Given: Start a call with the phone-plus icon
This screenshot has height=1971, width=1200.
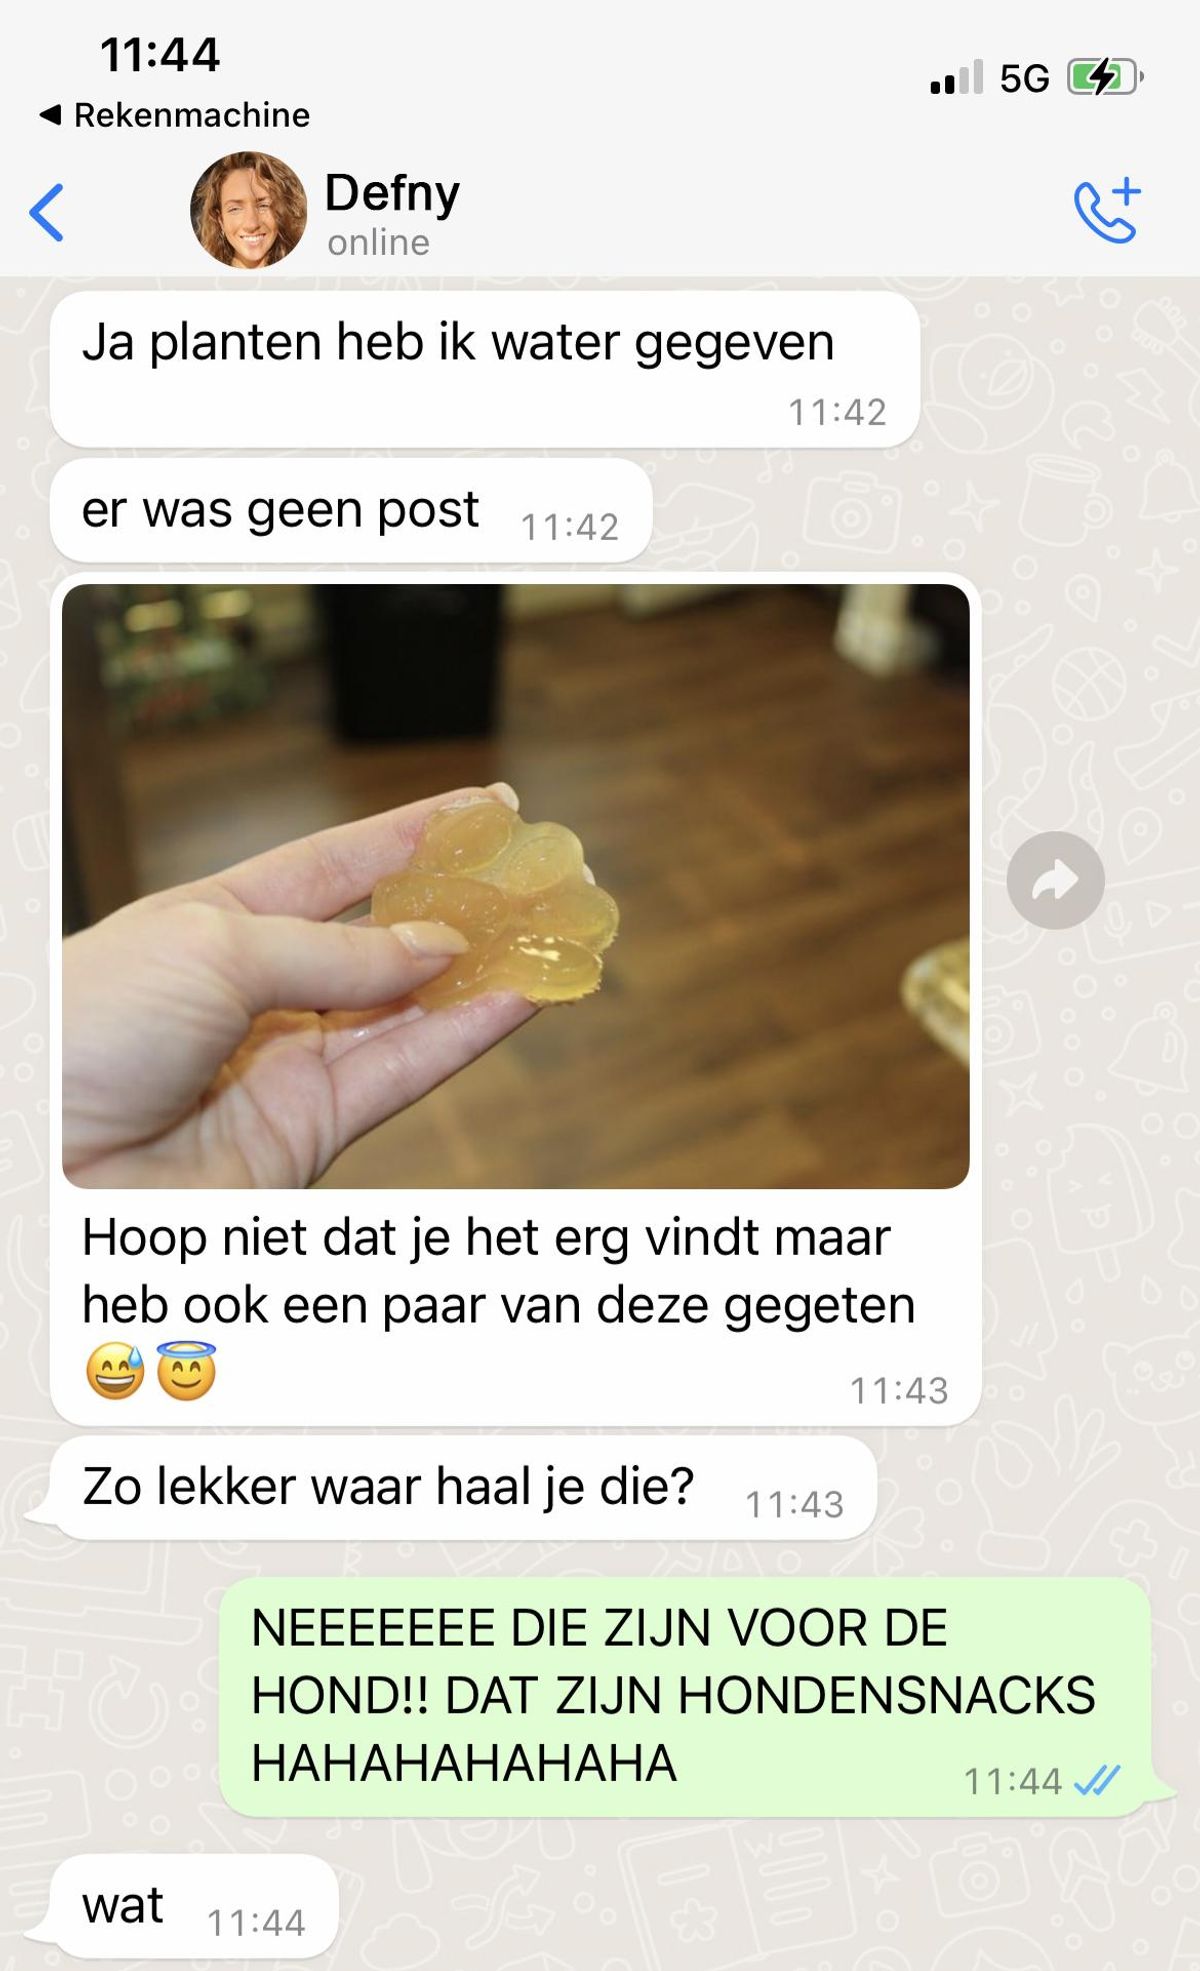Looking at the screenshot, I should 1107,210.
